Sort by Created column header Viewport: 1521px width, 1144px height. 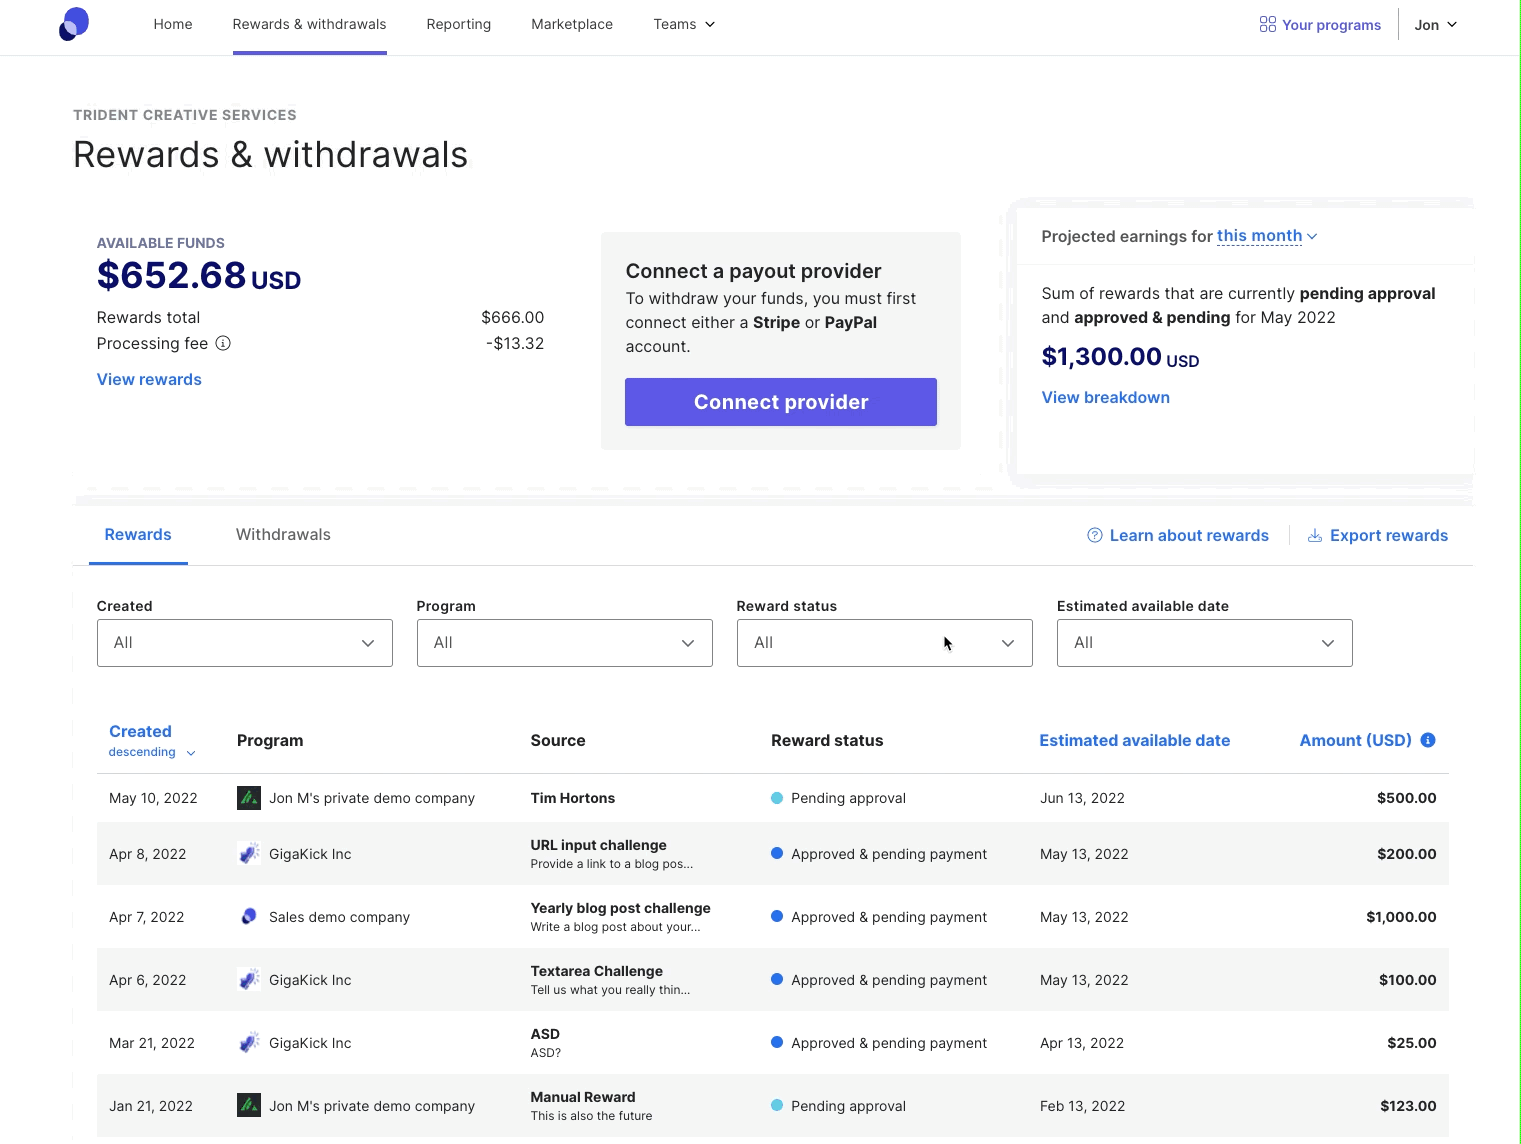(x=140, y=731)
